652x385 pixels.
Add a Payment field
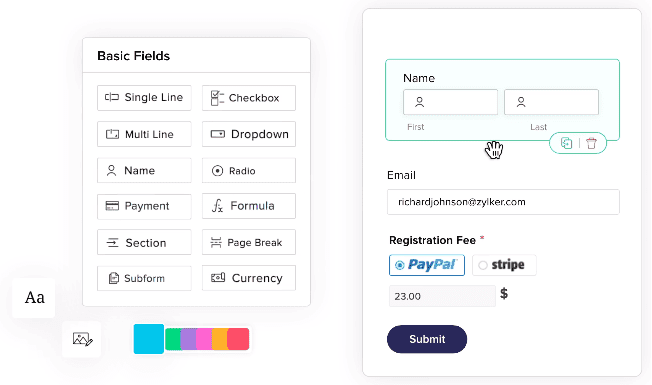tap(144, 206)
